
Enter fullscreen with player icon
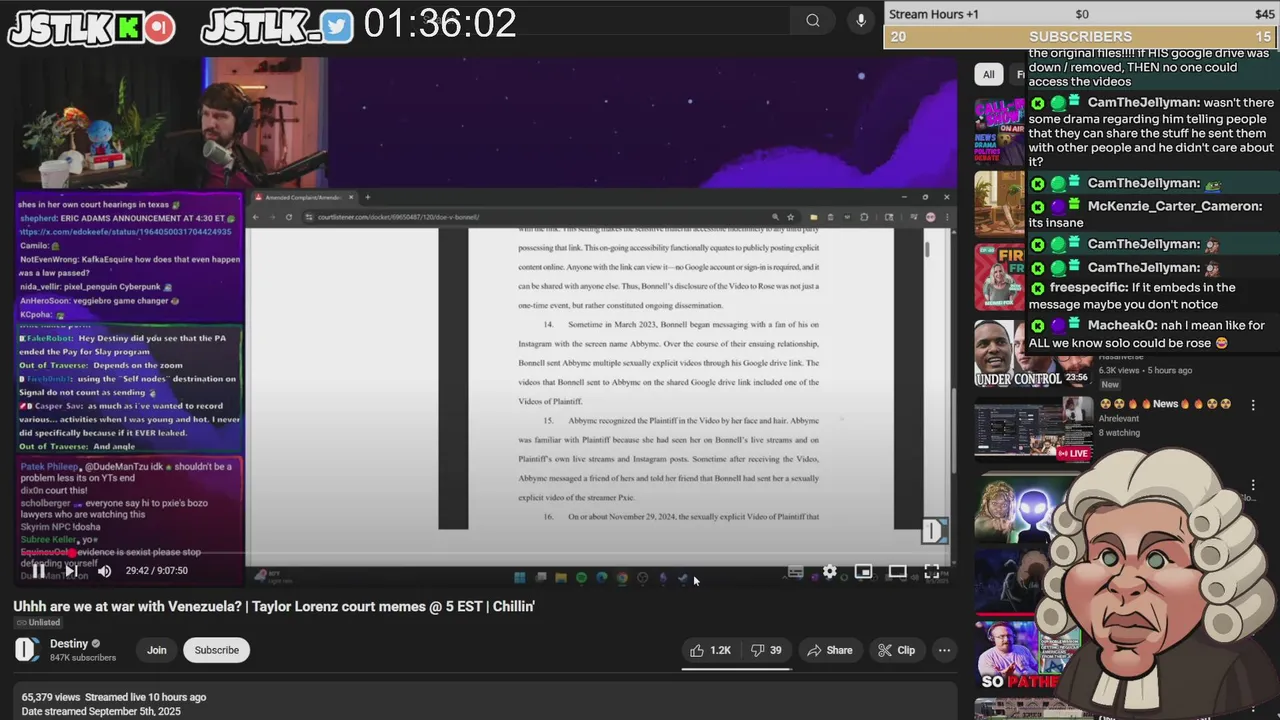point(931,571)
